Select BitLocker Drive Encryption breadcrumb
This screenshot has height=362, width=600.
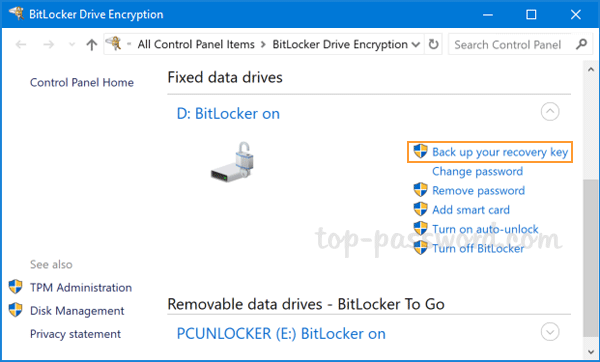point(340,44)
